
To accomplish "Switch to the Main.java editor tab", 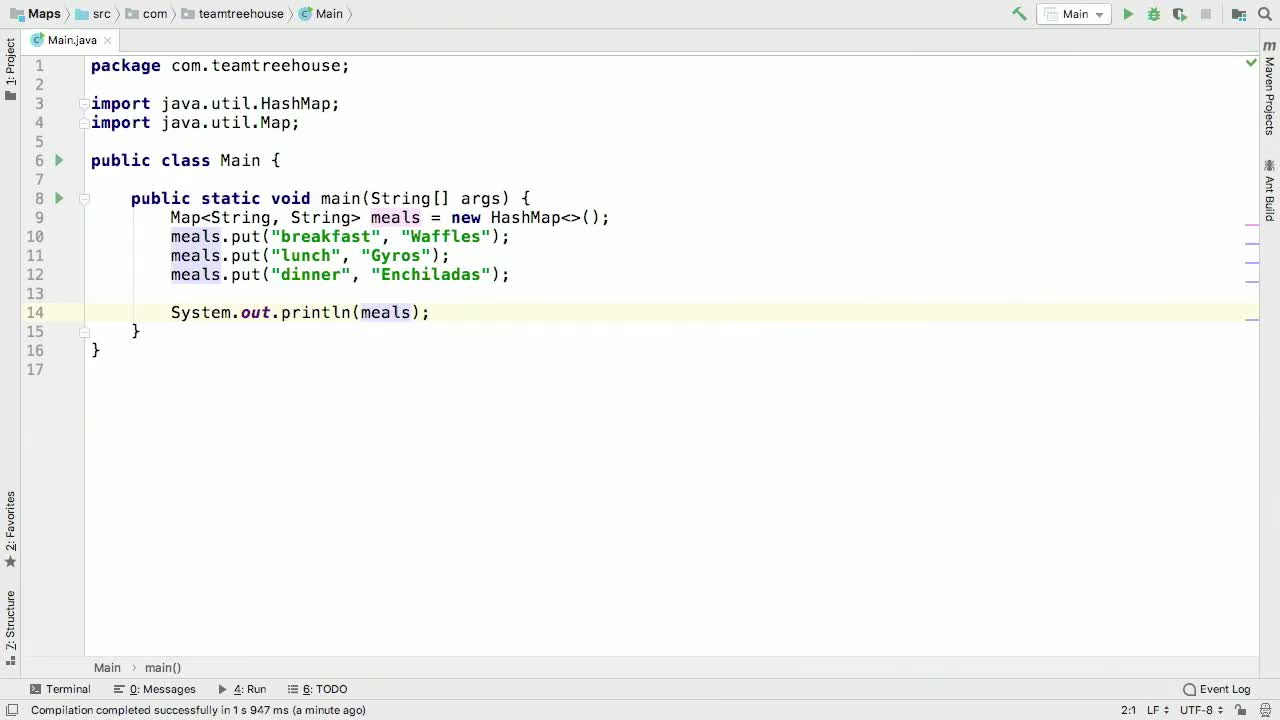I will (65, 40).
